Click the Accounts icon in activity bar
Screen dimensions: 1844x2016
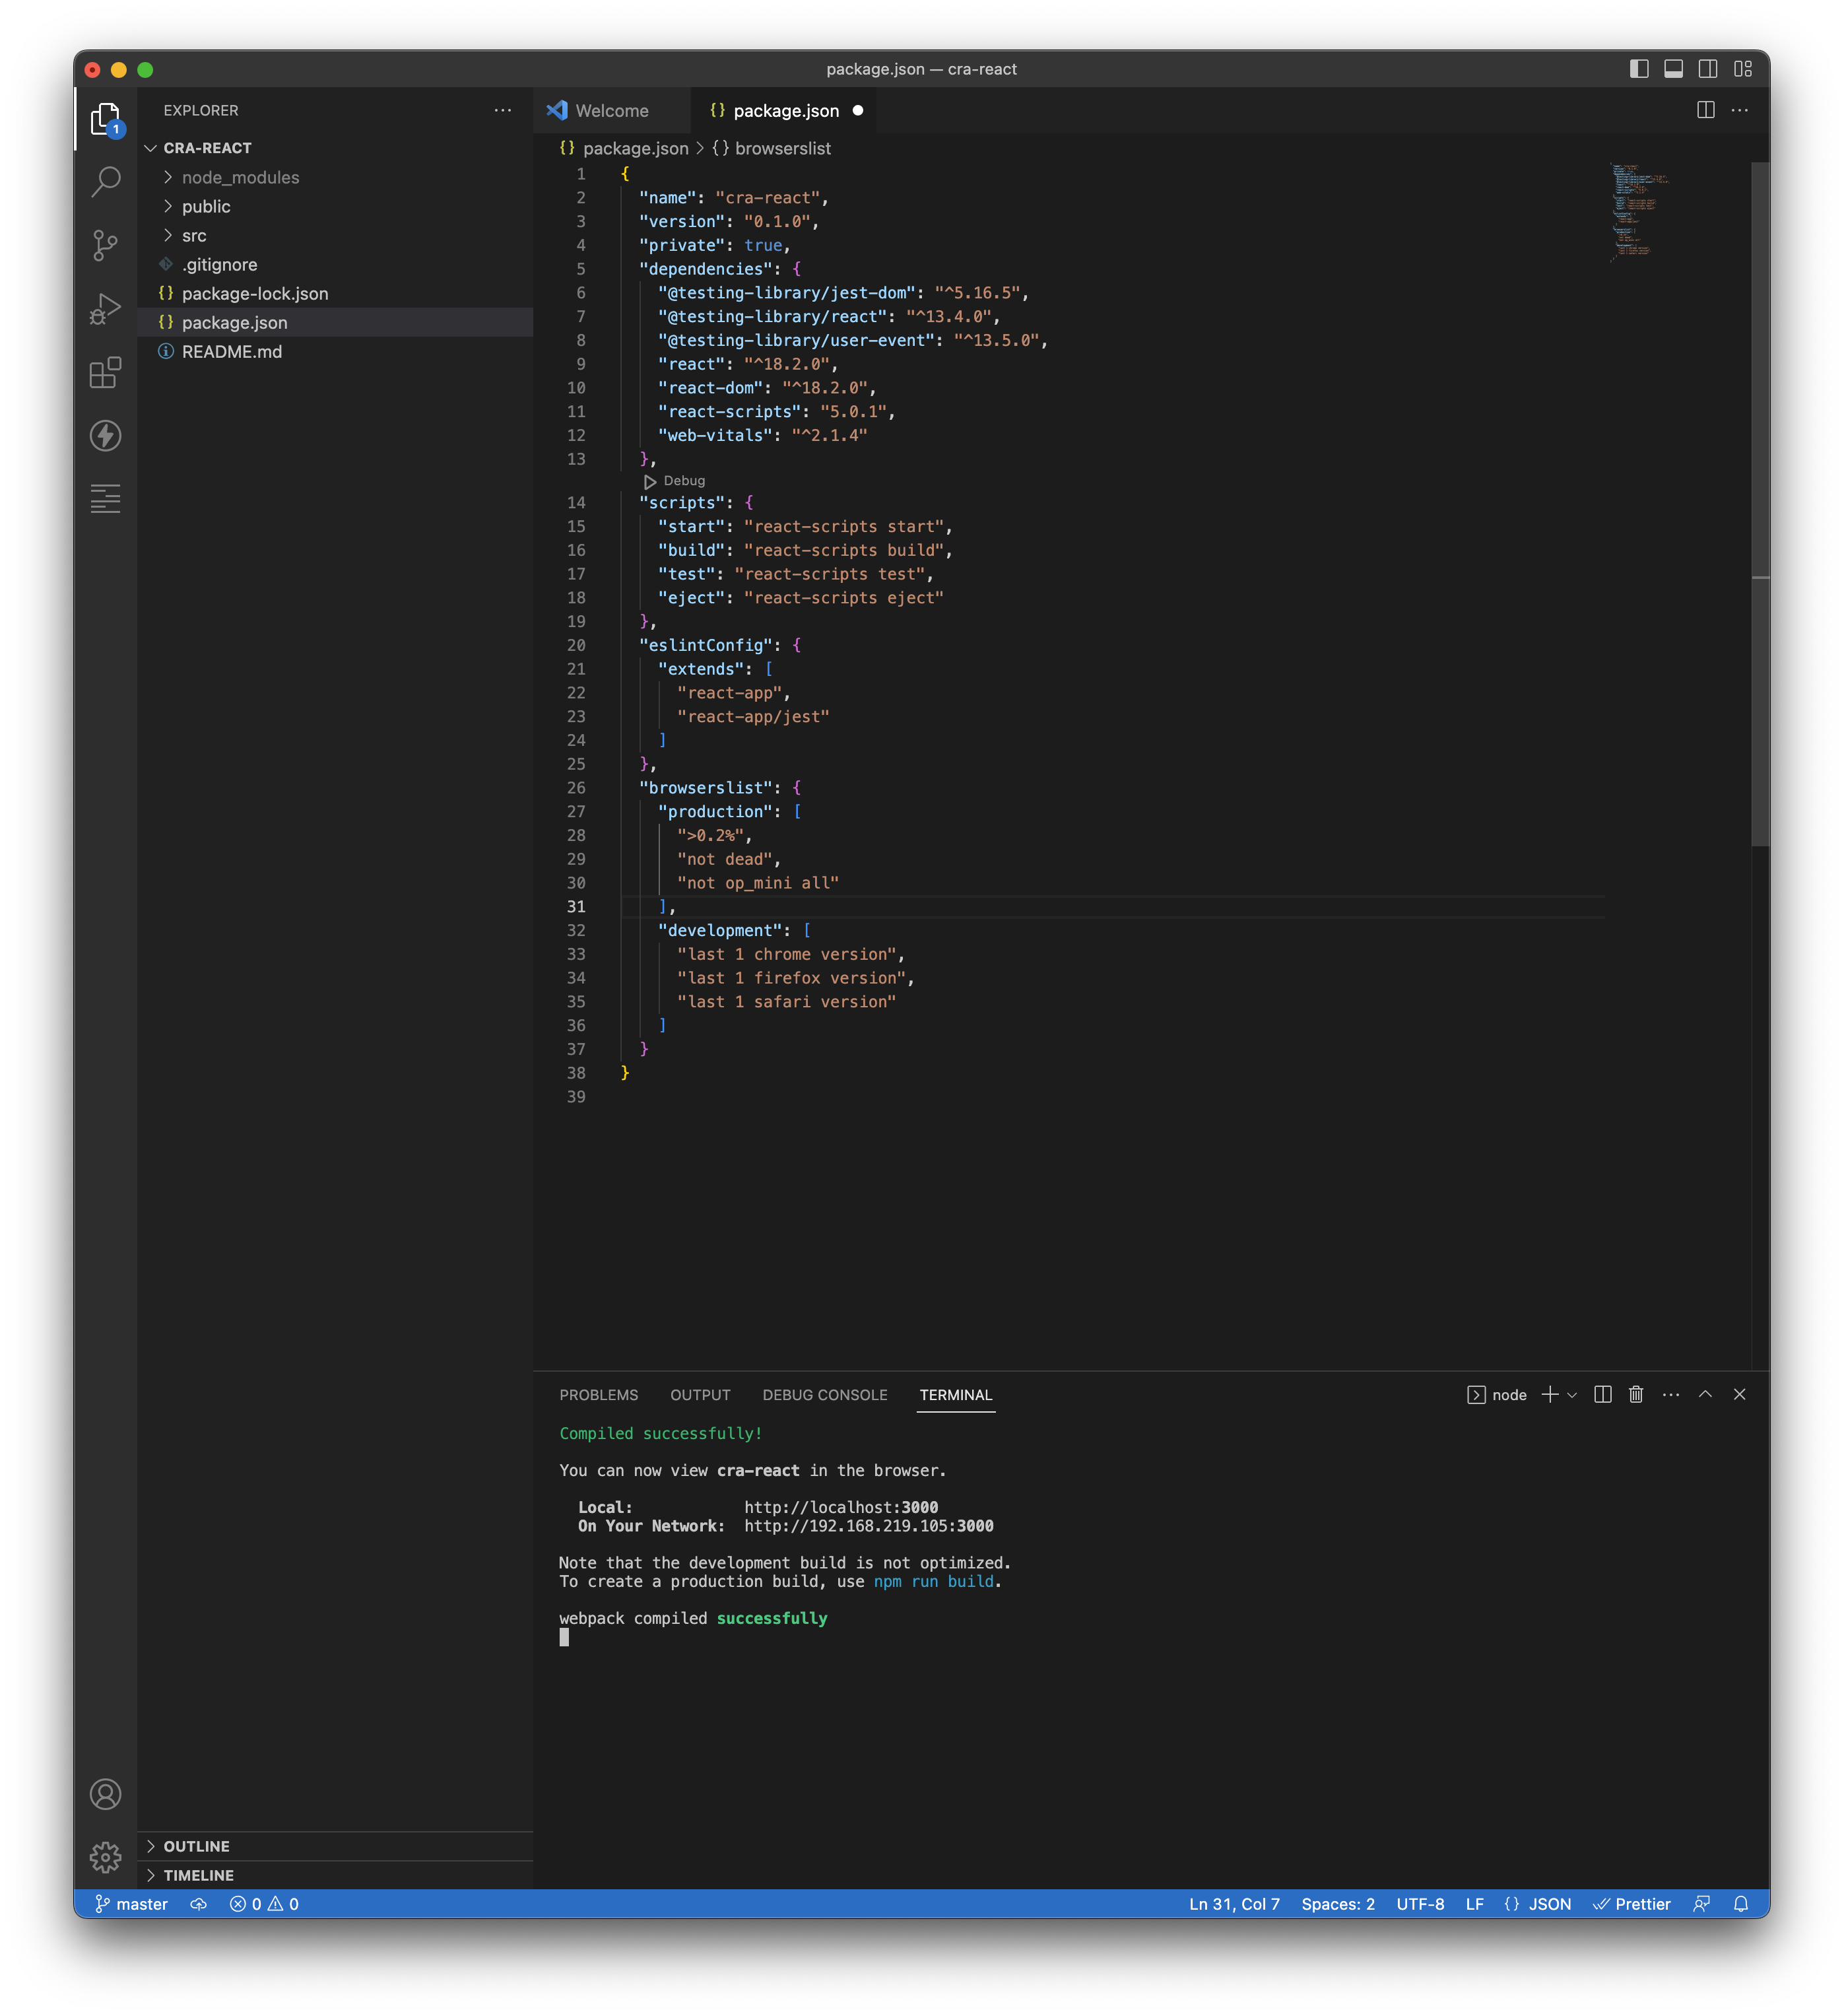click(105, 1794)
